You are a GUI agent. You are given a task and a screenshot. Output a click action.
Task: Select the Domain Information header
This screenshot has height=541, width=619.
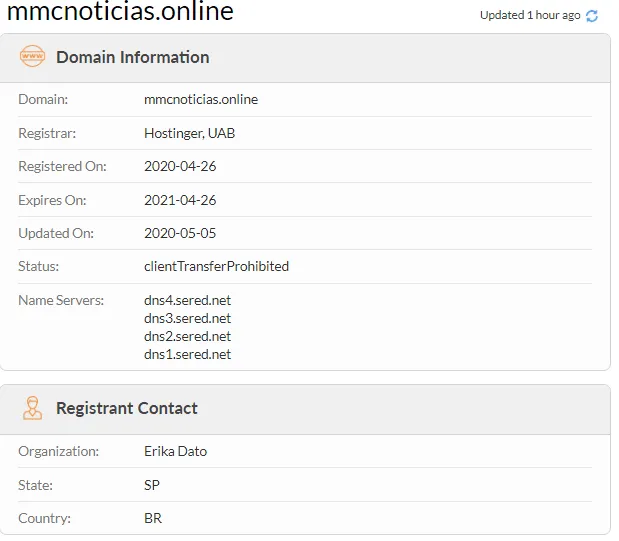[x=132, y=57]
